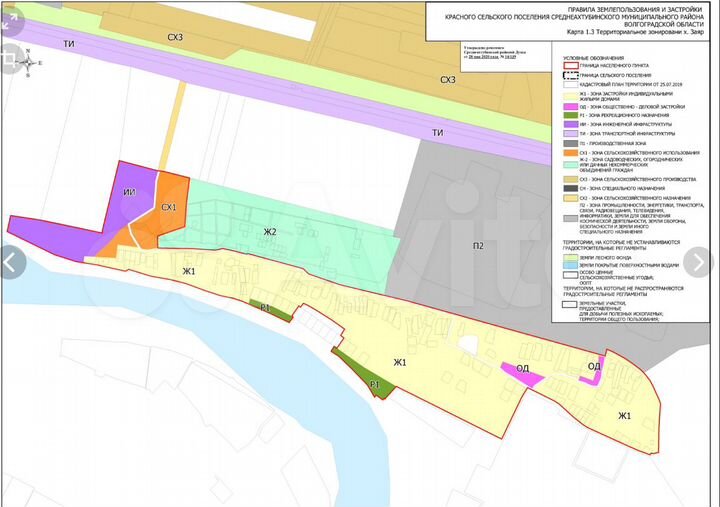Click the purple ИИ zone on map

point(127,193)
